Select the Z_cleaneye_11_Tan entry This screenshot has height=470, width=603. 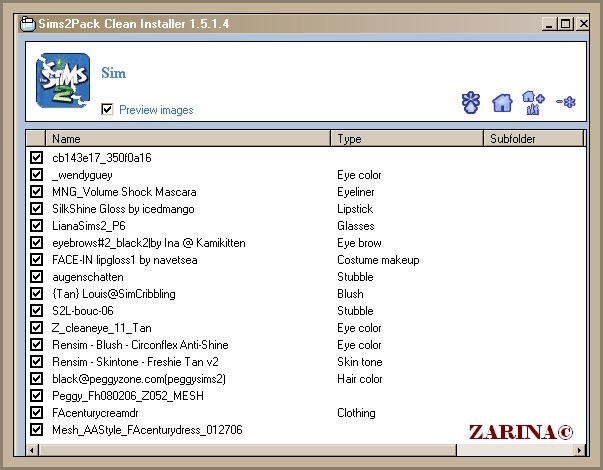tap(102, 328)
